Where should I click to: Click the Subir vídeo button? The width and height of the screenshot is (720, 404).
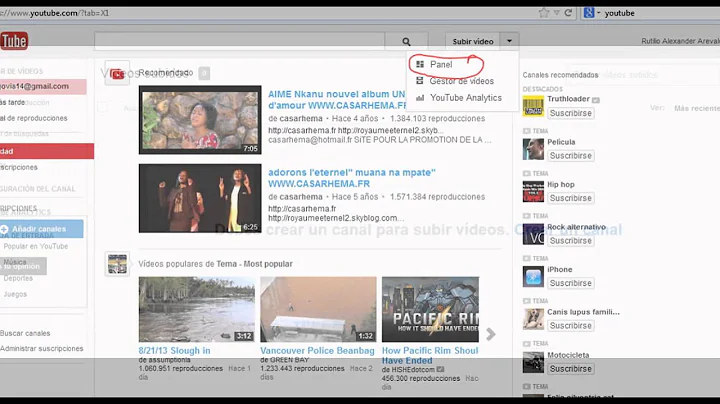(x=472, y=41)
